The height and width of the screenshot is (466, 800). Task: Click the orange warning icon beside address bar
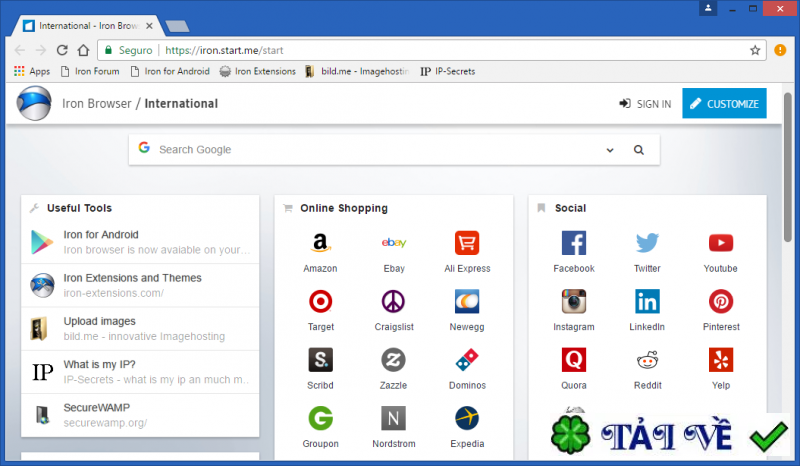780,50
